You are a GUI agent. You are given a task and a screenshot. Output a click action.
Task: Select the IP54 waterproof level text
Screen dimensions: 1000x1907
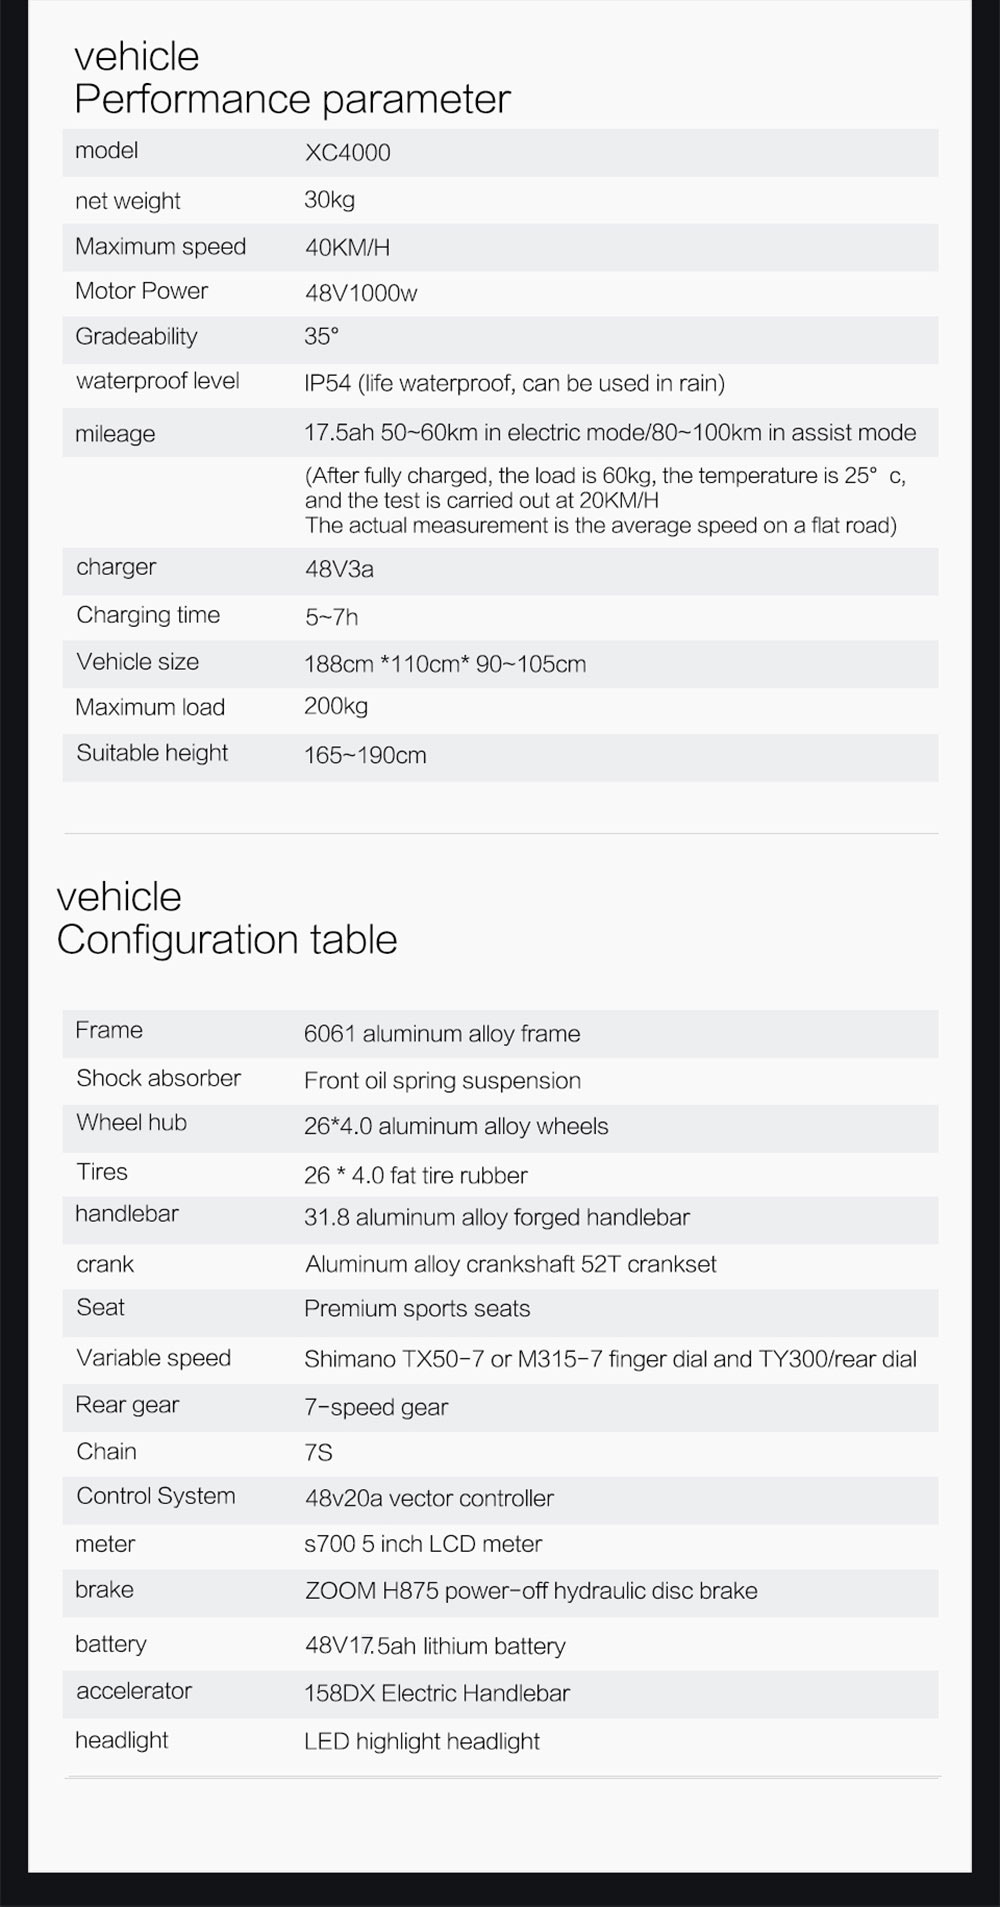tap(514, 383)
